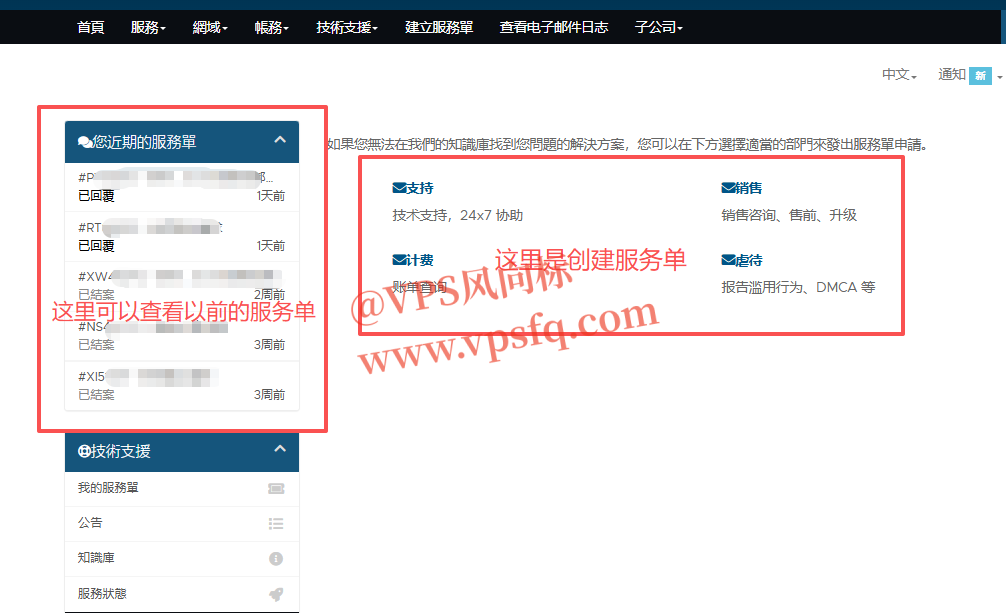The width and height of the screenshot is (1006, 613).
Task: Click the envelope icon next to 销售
Action: pos(728,188)
